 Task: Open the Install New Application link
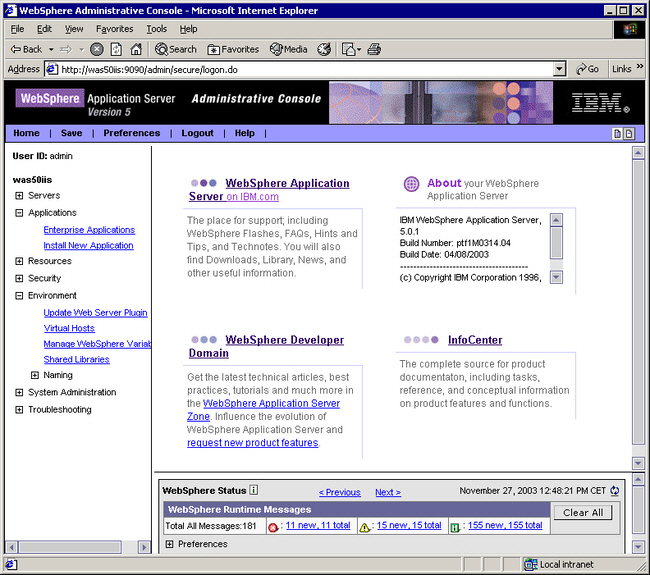pos(88,245)
